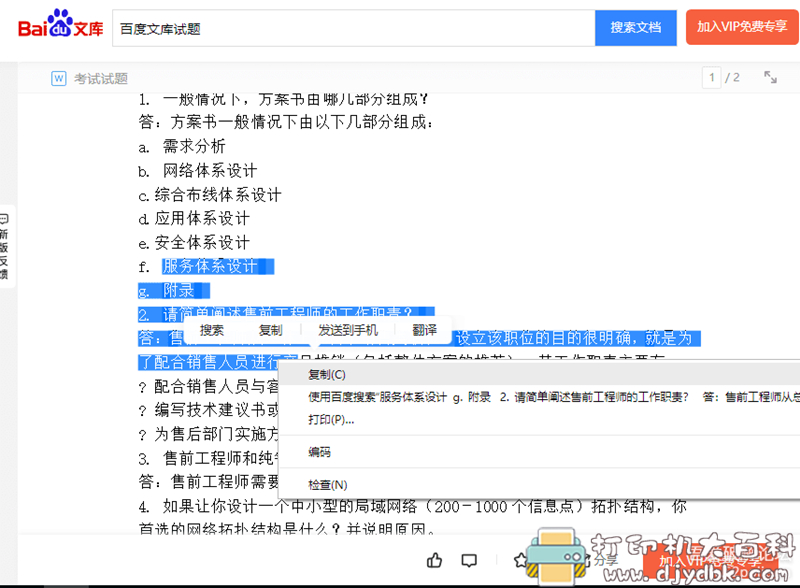Select 编码 in the context menu
Screen dimensions: 800x588
pos(539,452)
